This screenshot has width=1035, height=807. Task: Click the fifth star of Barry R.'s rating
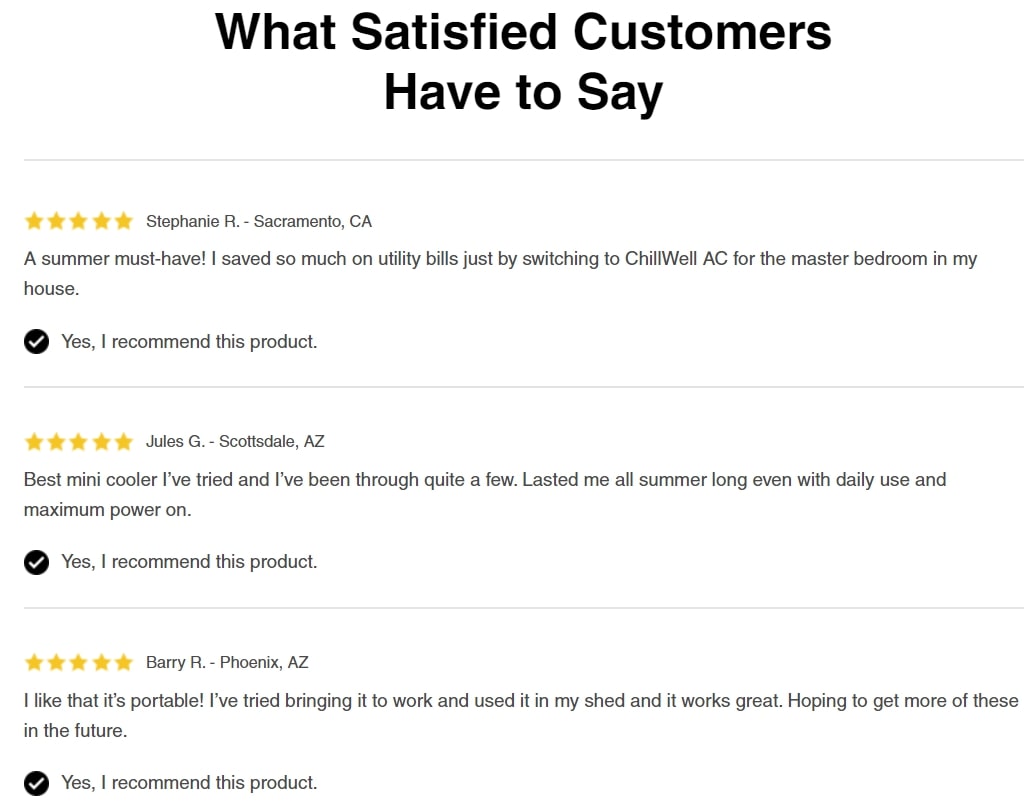point(123,662)
